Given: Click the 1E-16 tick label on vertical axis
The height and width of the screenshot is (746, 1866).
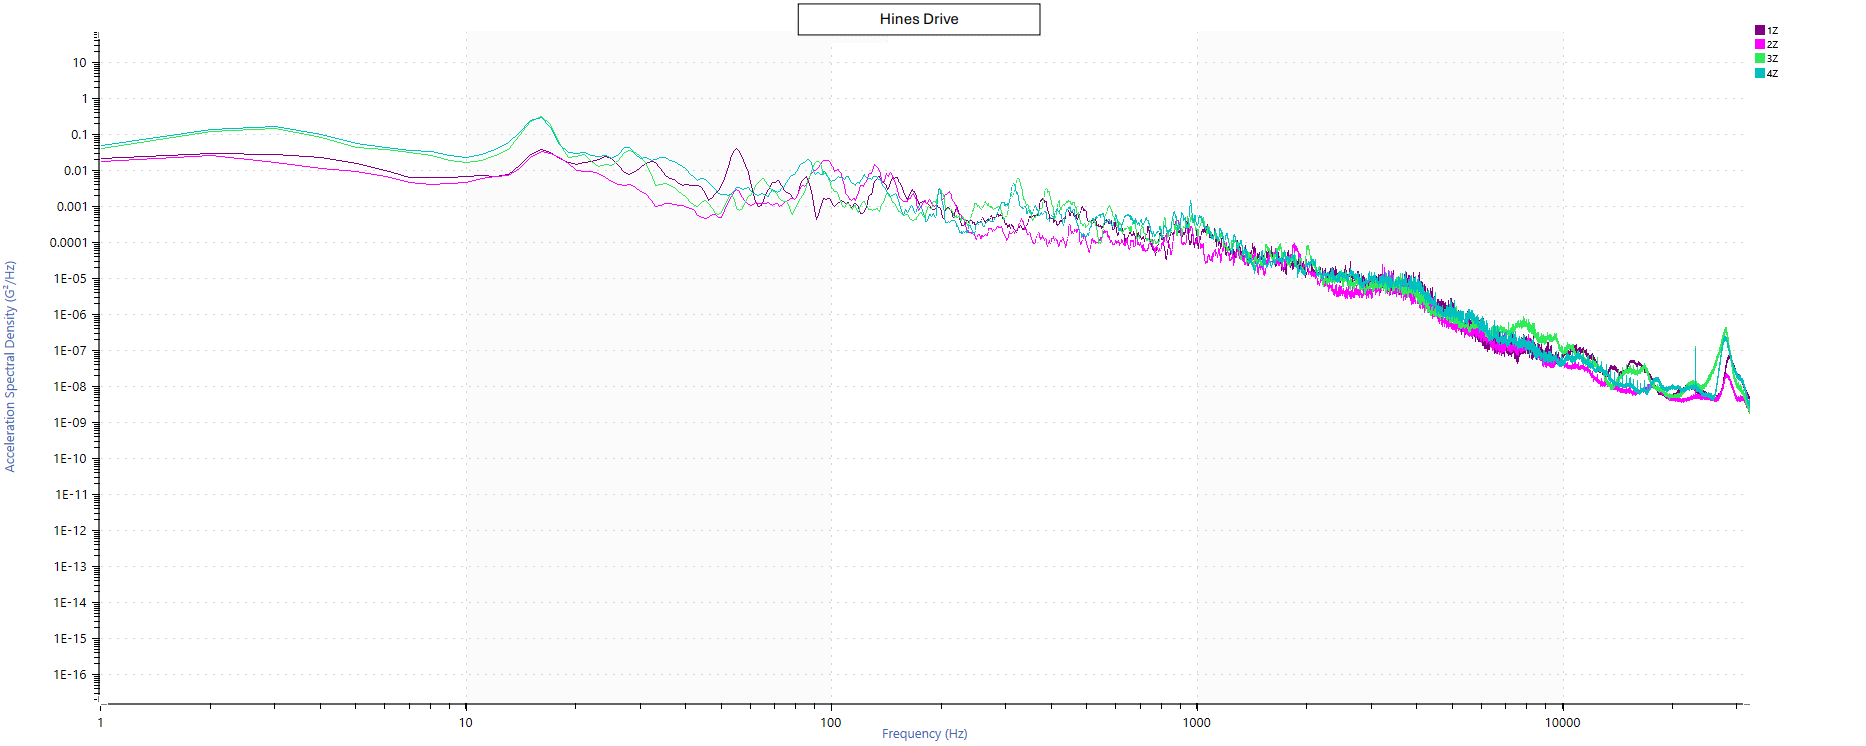Looking at the screenshot, I should point(70,675).
